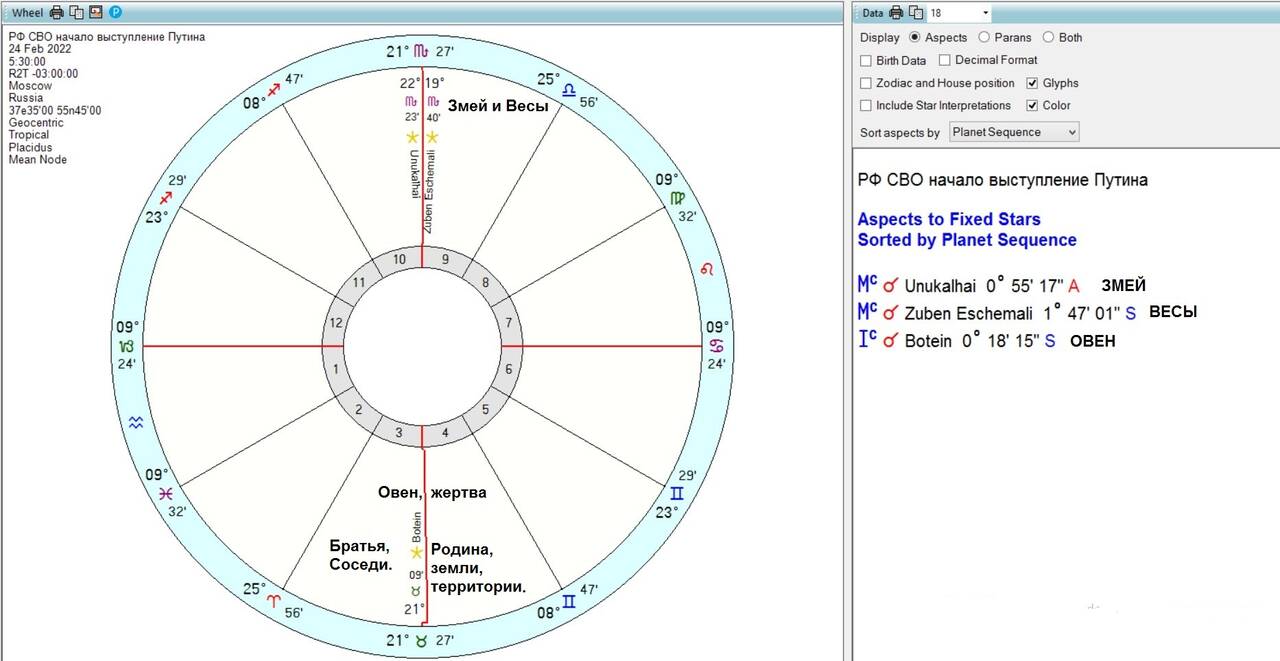Select house 7 segment on inner ring
This screenshot has width=1280, height=661.
pos(509,322)
